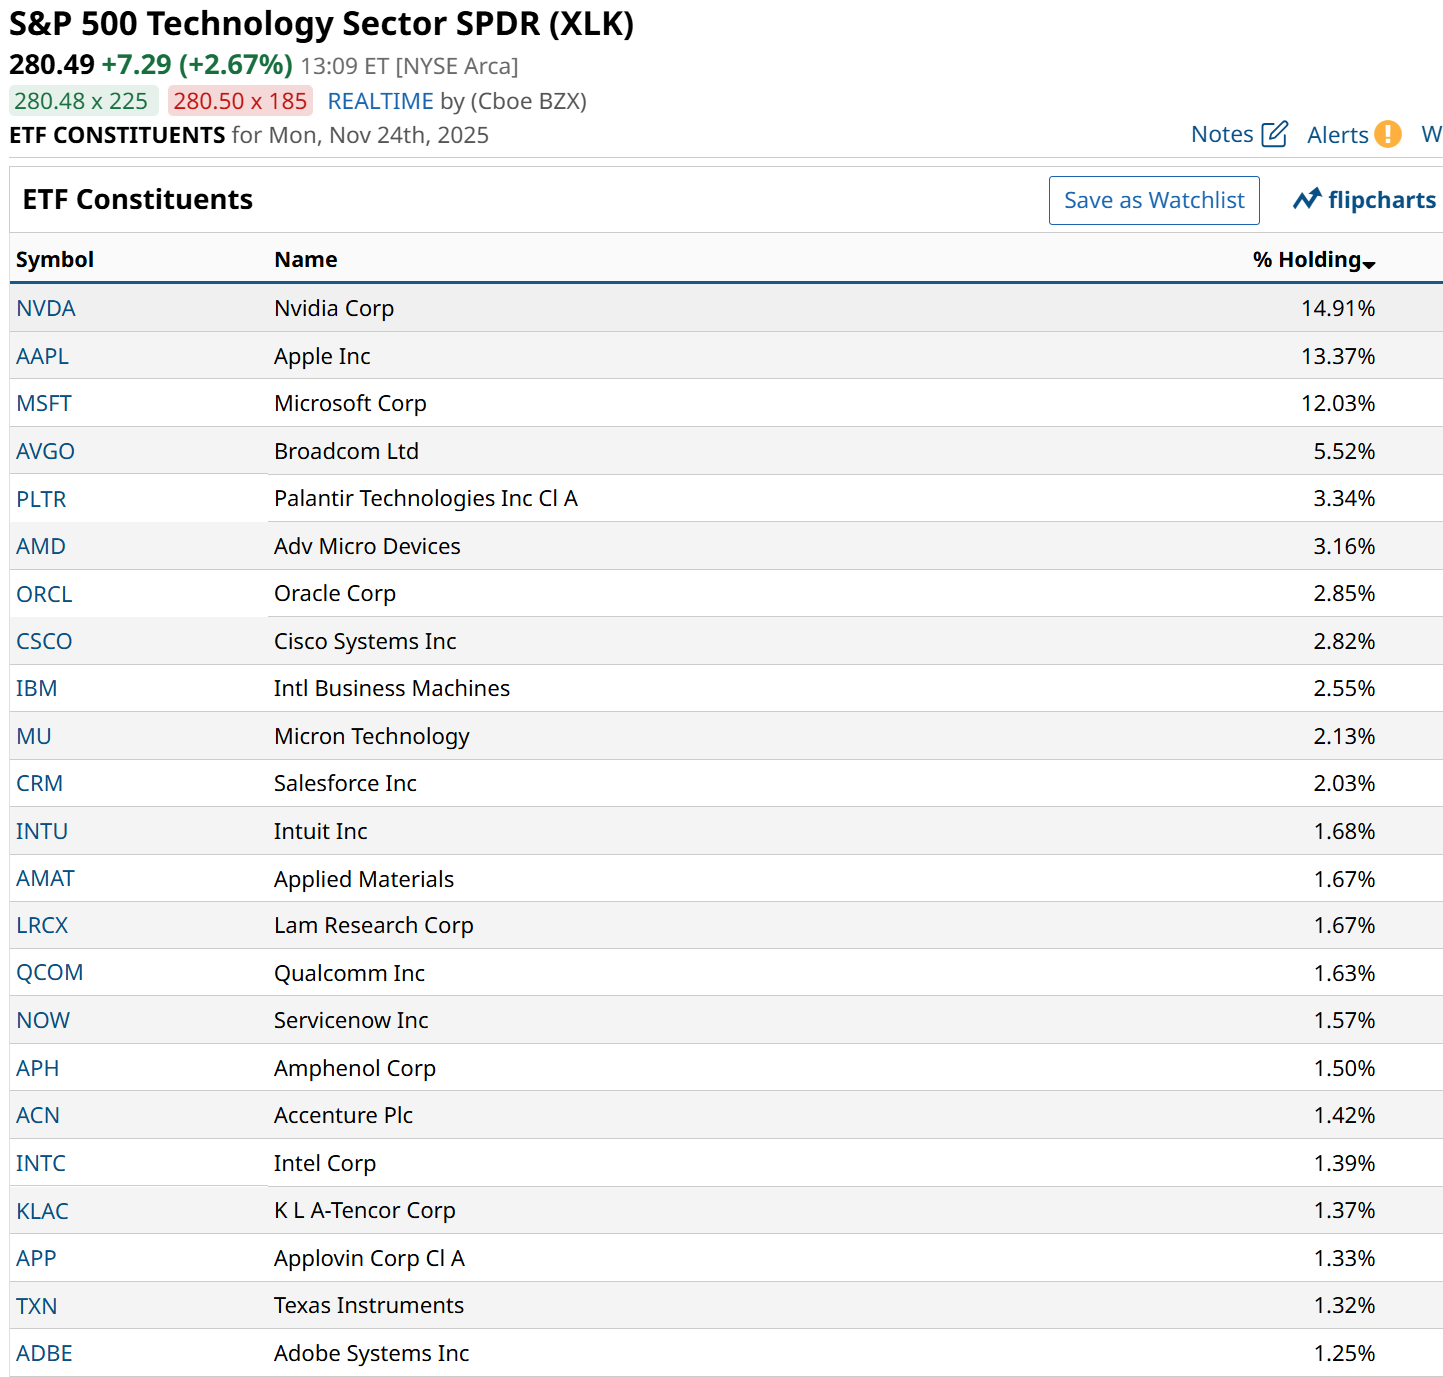Screen dimensions: 1443x1377
Task: Select the Salesforce Inc name cell
Action: [345, 783]
